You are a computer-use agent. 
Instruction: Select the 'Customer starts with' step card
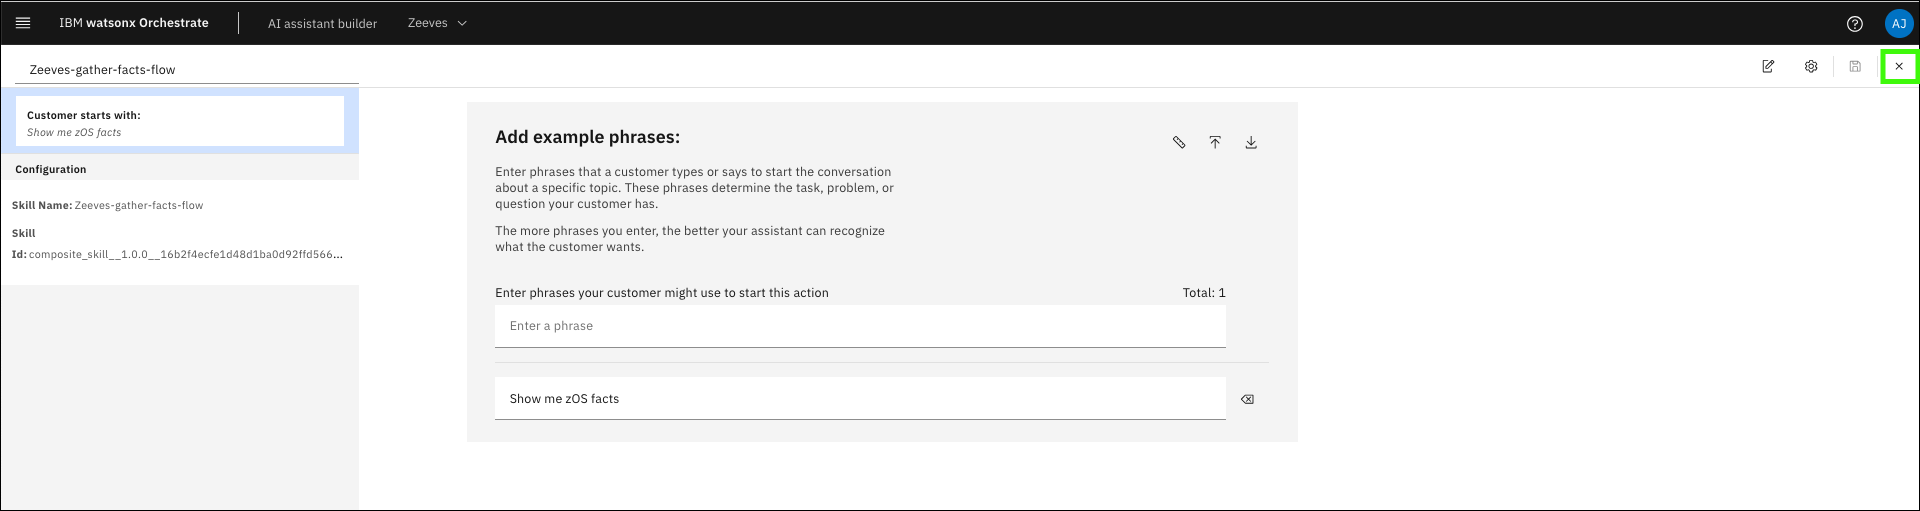pyautogui.click(x=180, y=122)
